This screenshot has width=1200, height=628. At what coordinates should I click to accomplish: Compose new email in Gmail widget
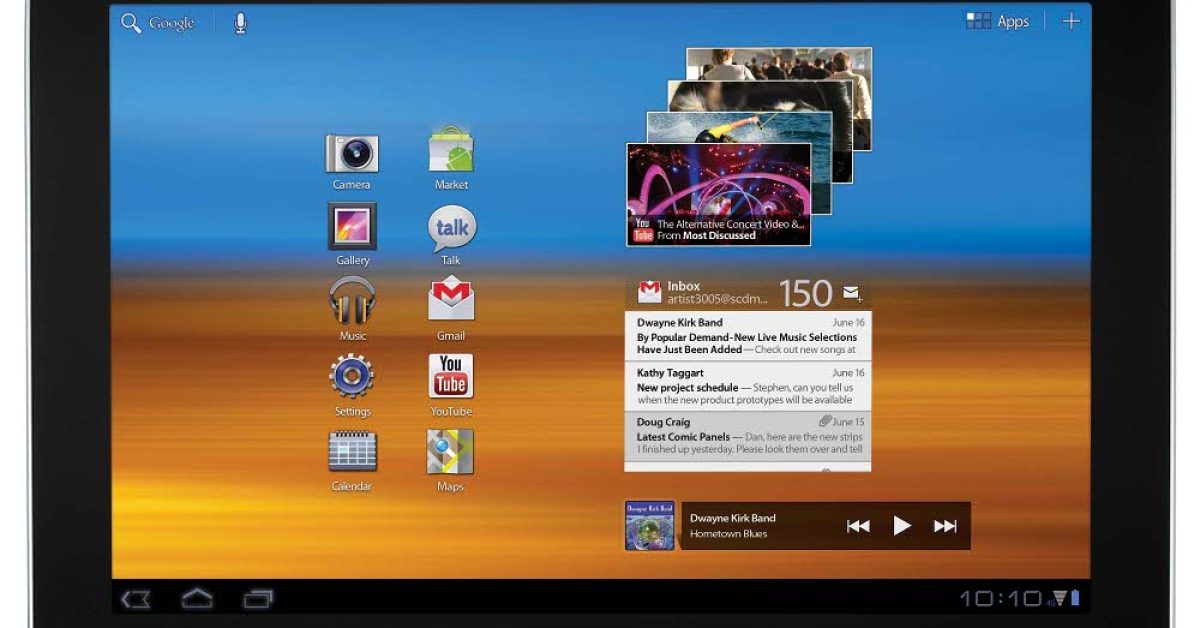[852, 293]
